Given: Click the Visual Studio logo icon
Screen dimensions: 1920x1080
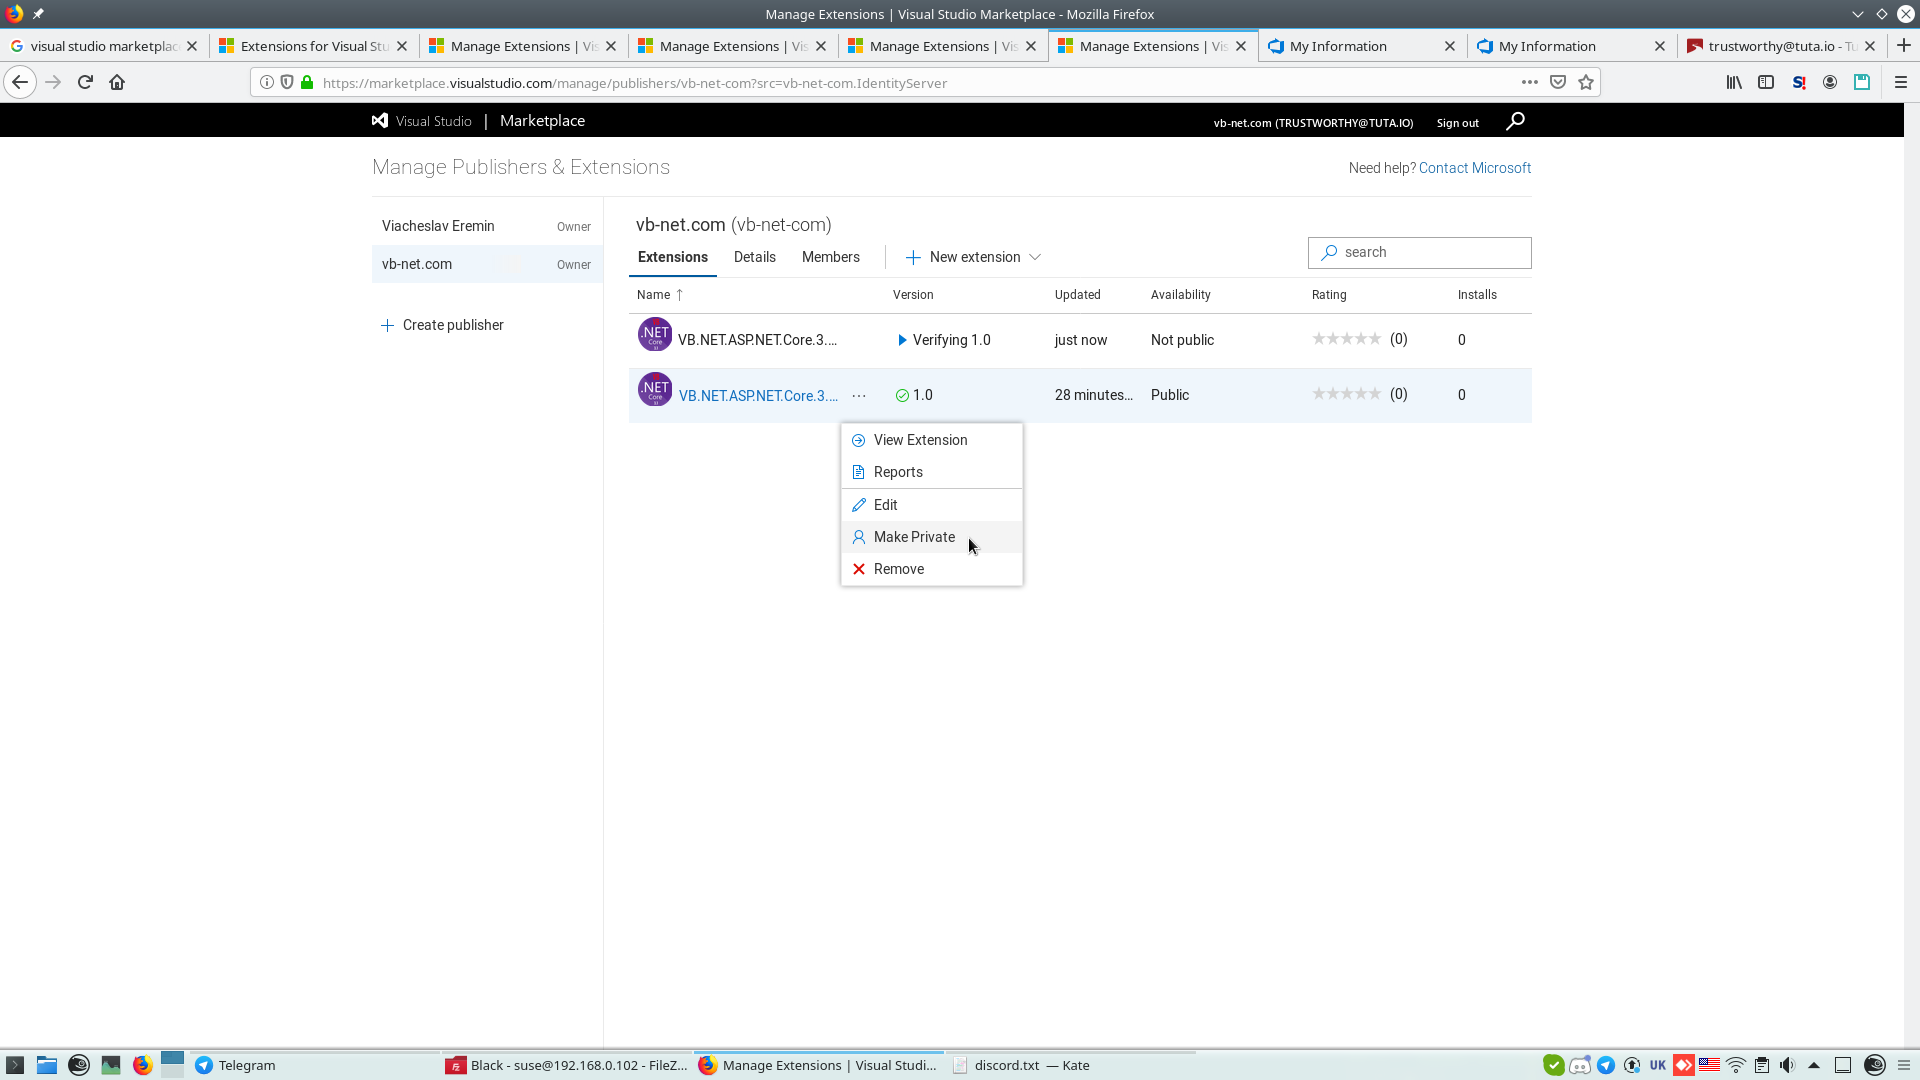Looking at the screenshot, I should tap(380, 121).
